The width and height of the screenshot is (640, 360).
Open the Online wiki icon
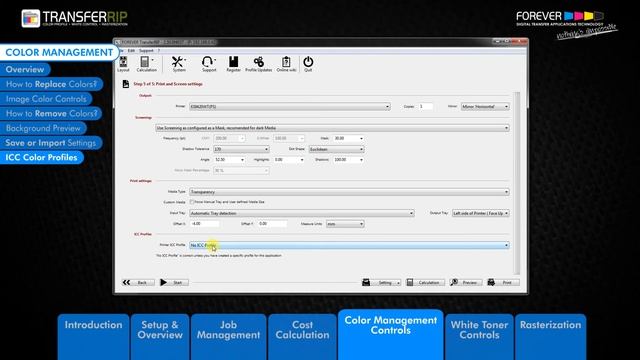click(x=286, y=64)
